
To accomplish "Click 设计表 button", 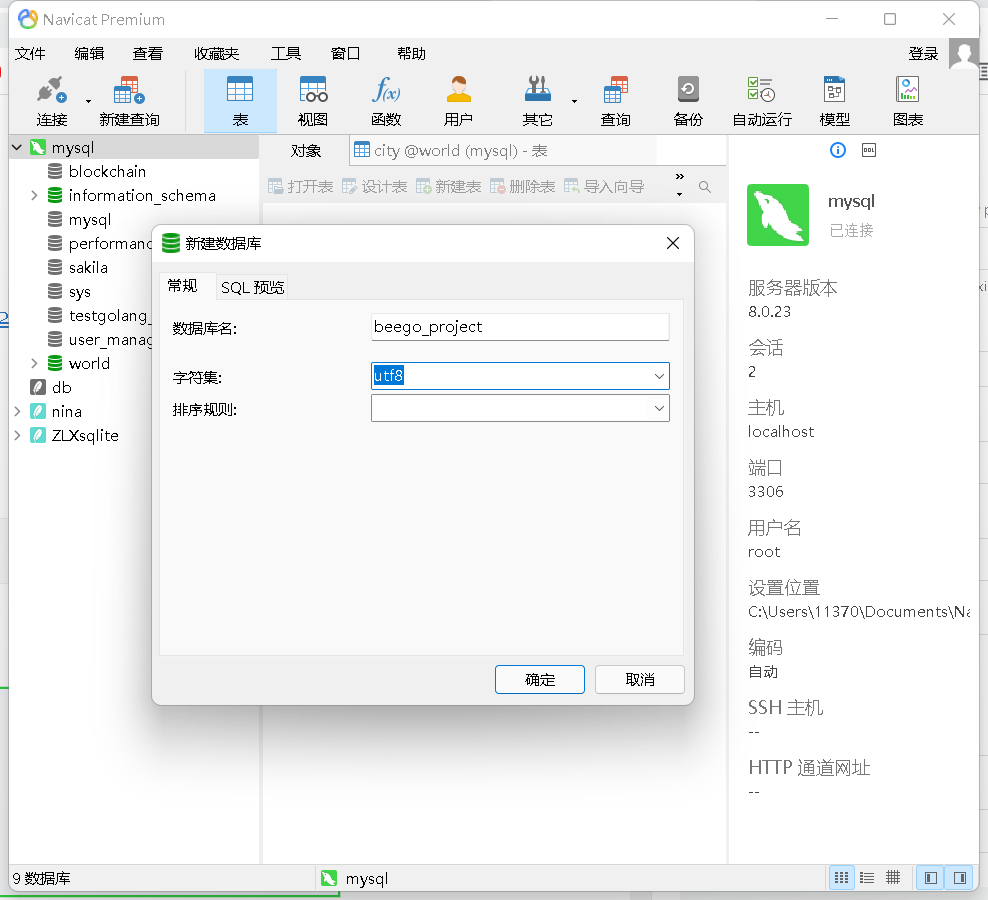I will point(374,187).
